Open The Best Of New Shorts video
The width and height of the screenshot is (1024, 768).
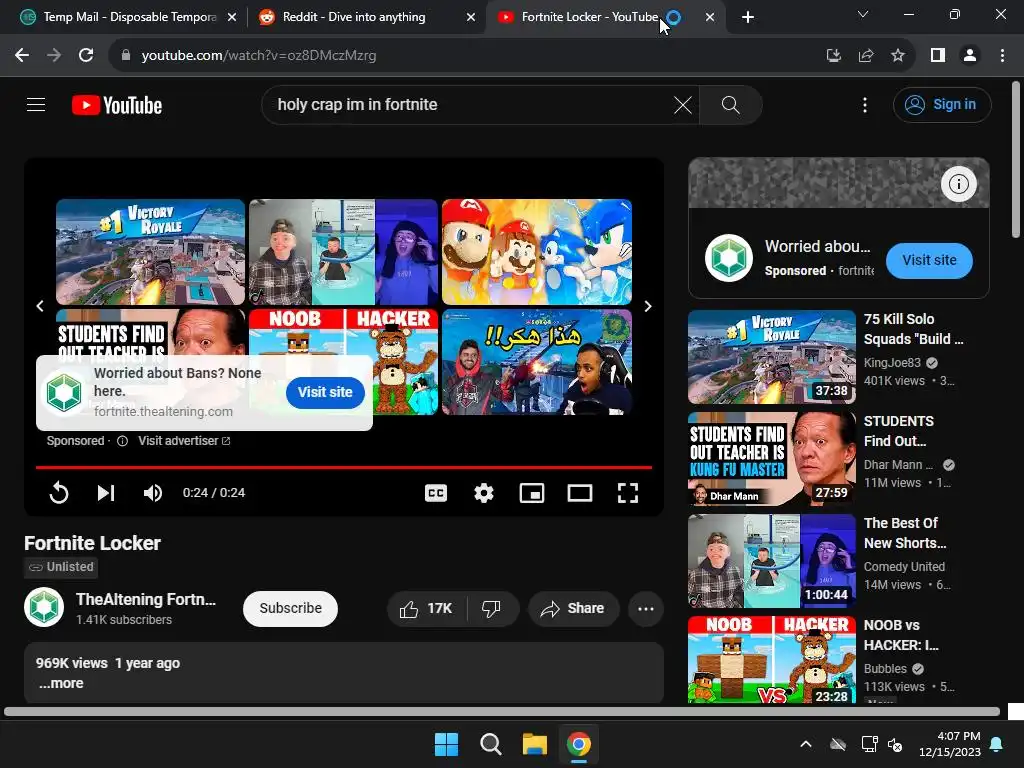click(771, 560)
